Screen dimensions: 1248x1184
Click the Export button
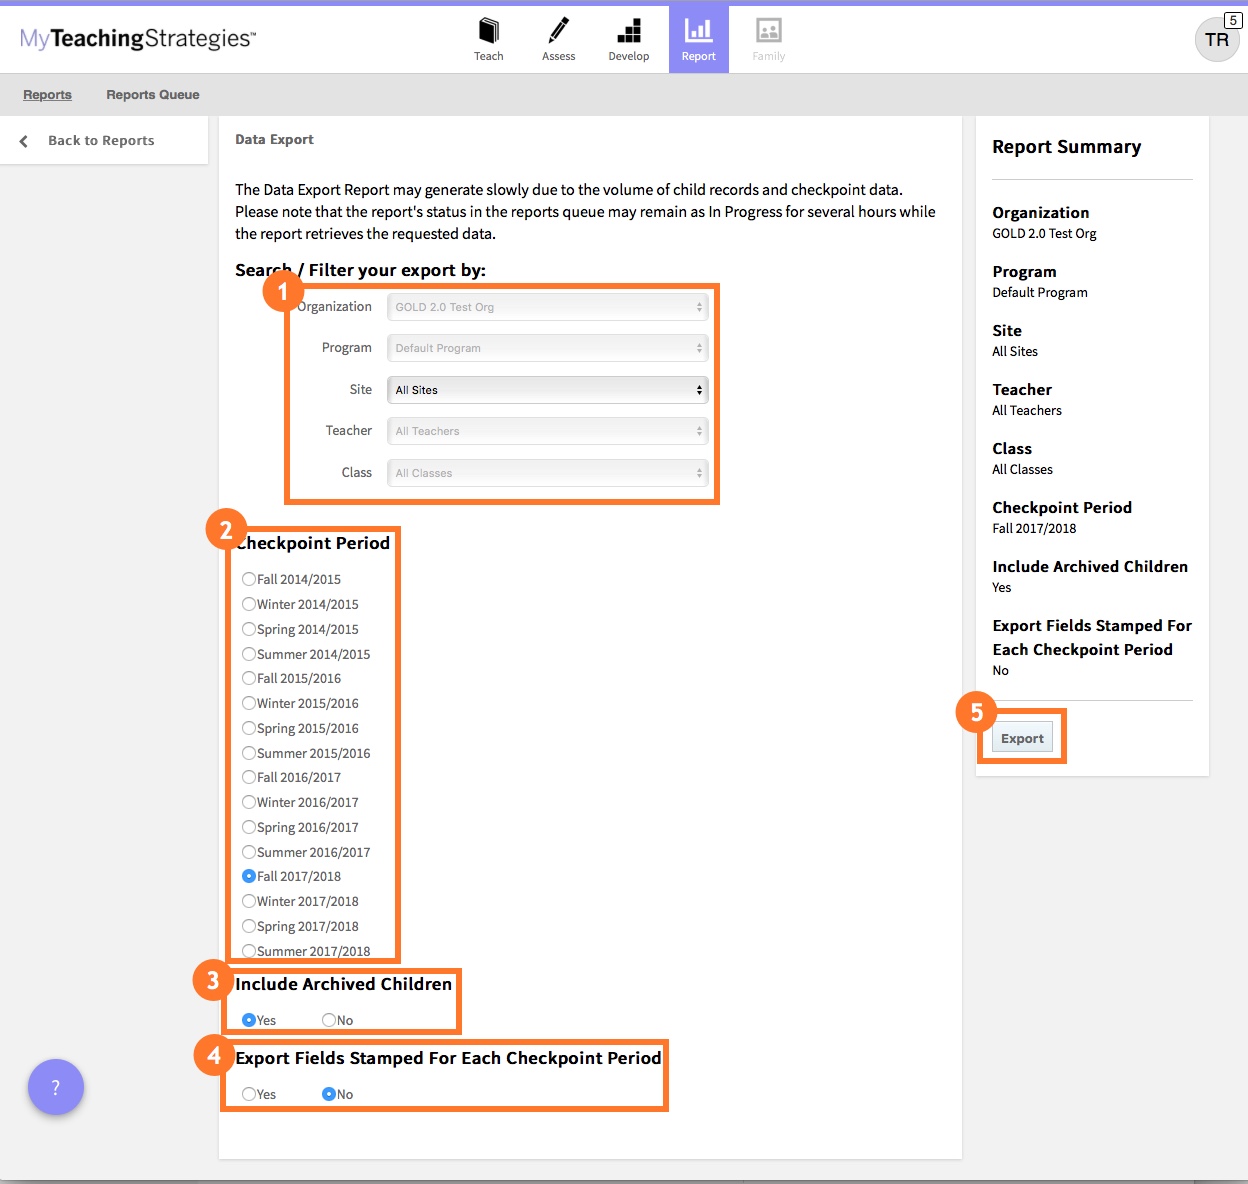click(x=1022, y=738)
